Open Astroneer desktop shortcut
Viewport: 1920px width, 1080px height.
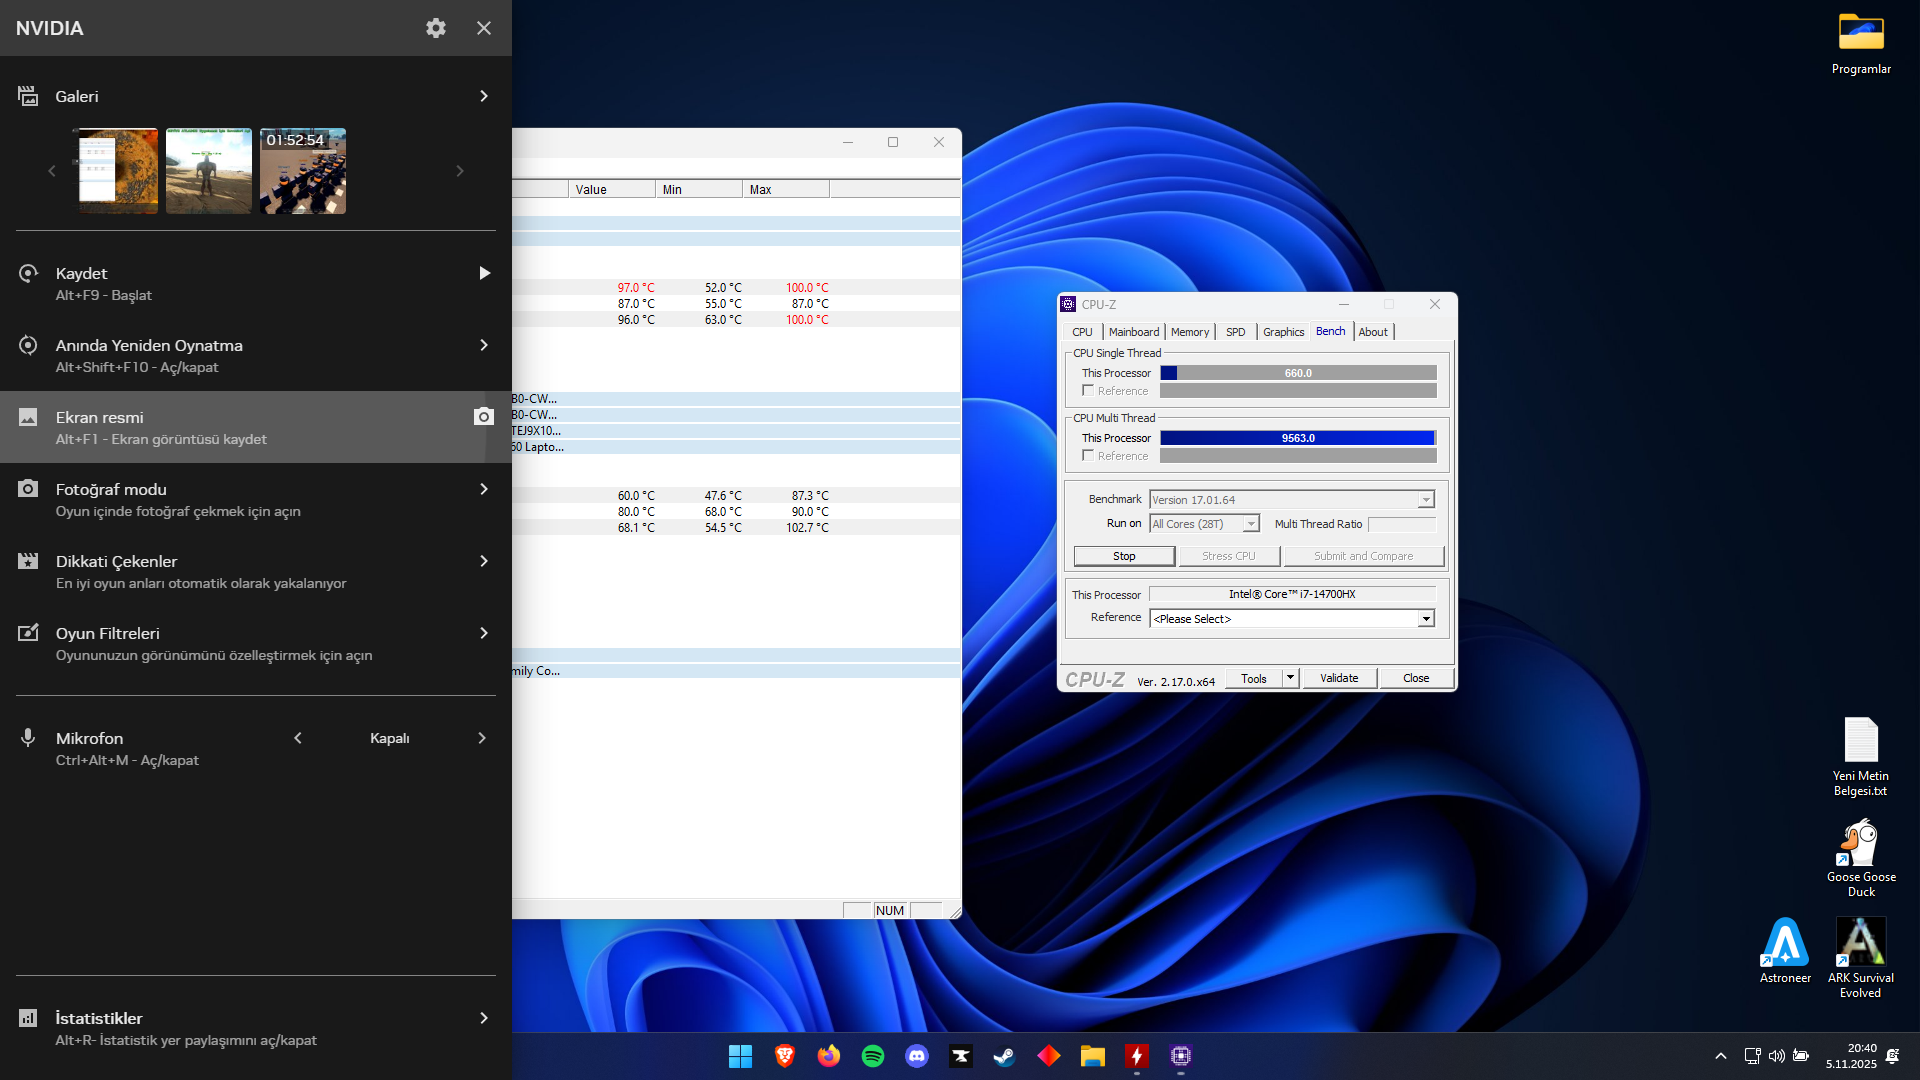coord(1785,950)
